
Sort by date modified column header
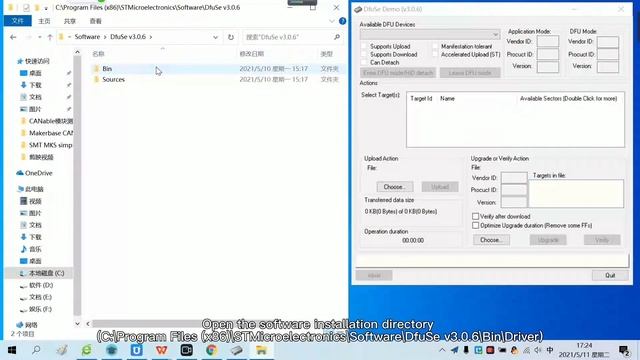251,54
